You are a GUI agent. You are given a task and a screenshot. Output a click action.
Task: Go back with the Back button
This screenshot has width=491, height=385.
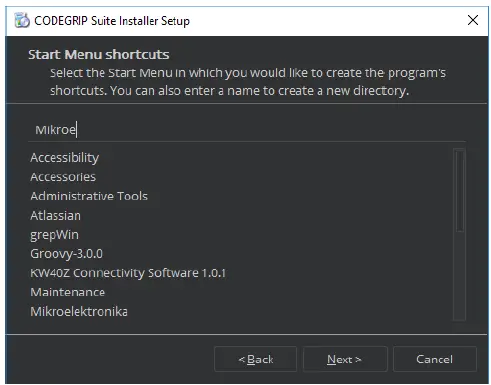pos(256,359)
